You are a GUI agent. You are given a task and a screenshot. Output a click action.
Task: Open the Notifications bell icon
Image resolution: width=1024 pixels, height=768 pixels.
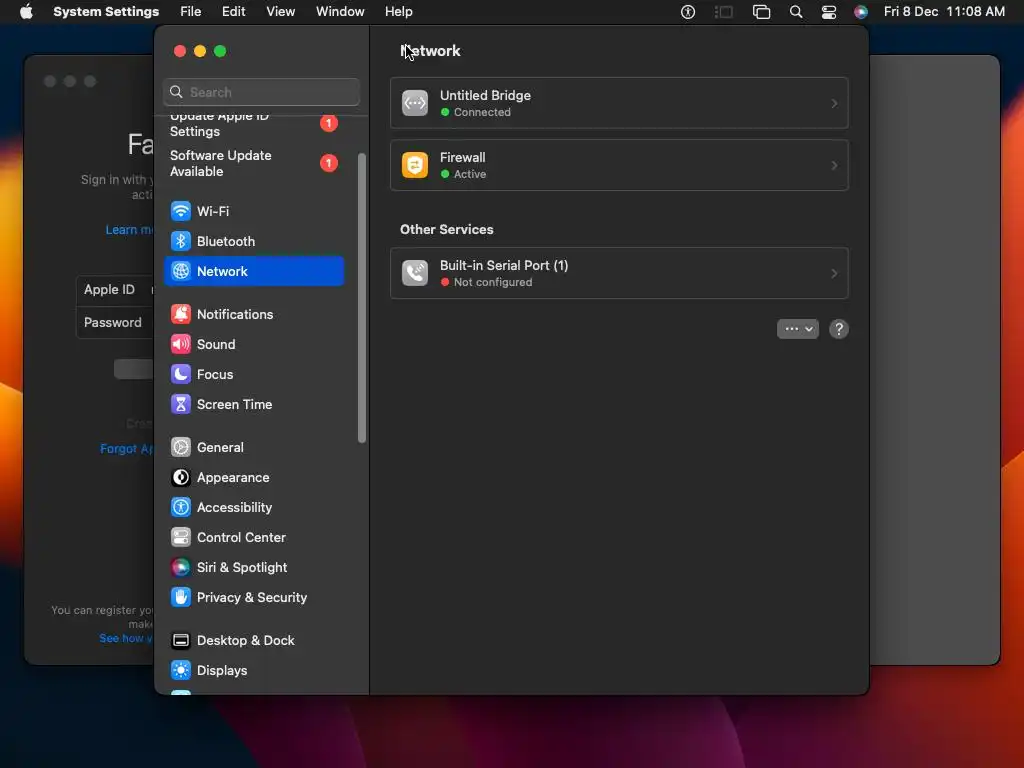(x=181, y=314)
